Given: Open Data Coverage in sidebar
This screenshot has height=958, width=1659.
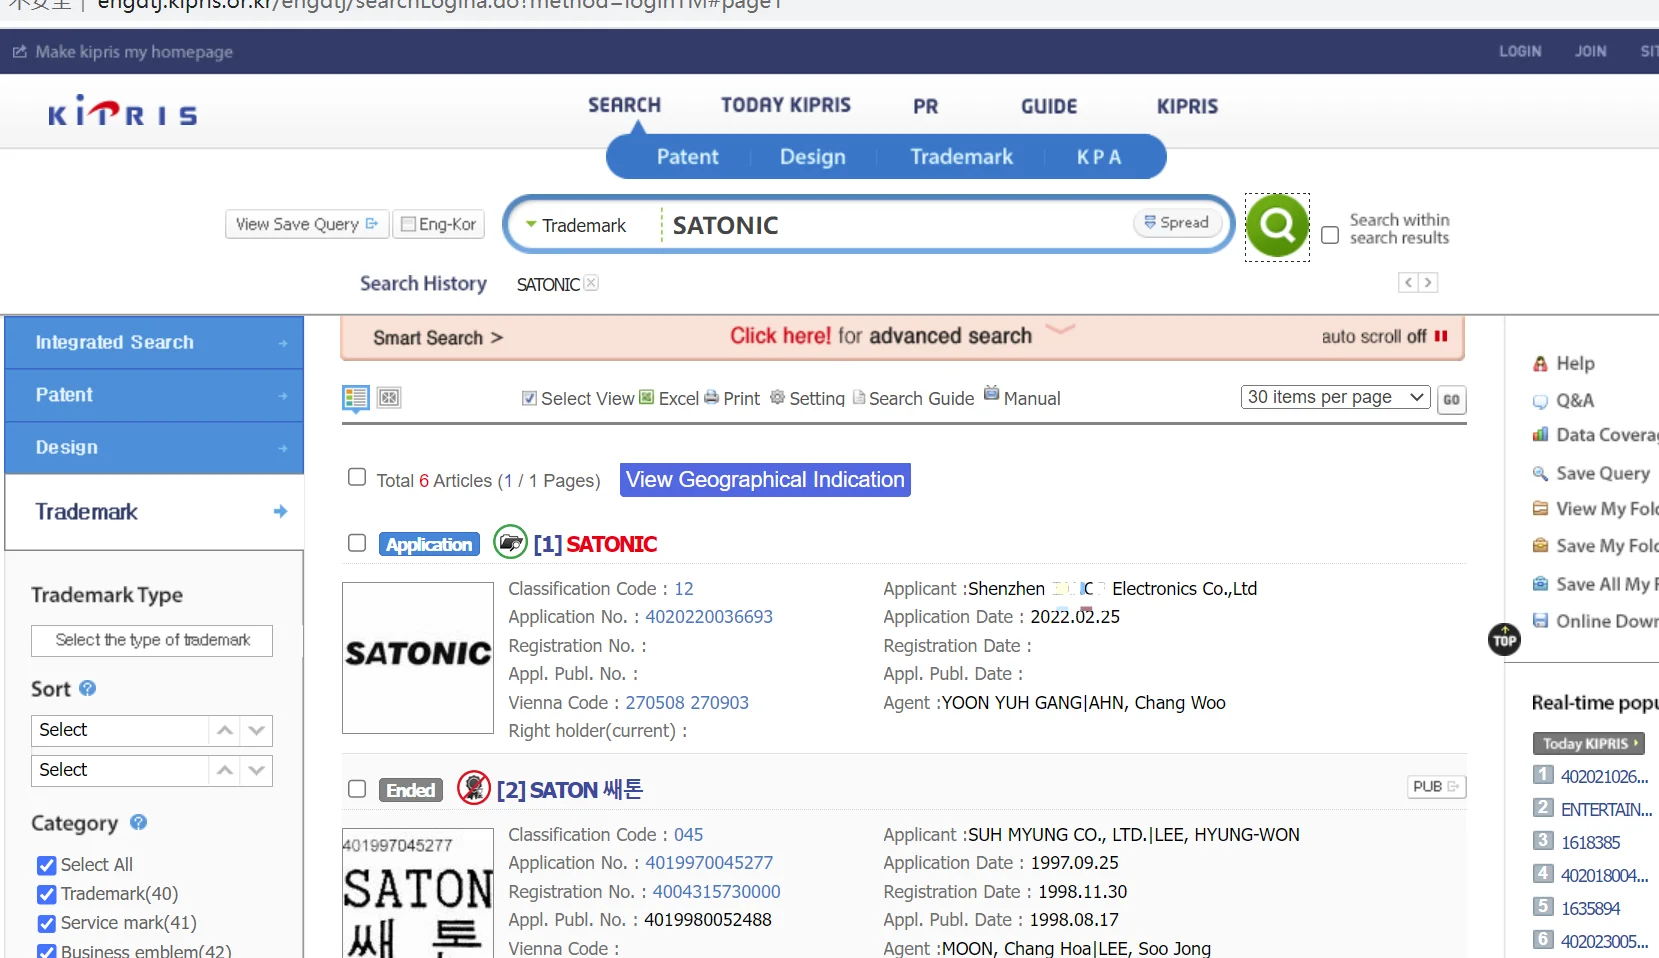Looking at the screenshot, I should (x=1596, y=435).
